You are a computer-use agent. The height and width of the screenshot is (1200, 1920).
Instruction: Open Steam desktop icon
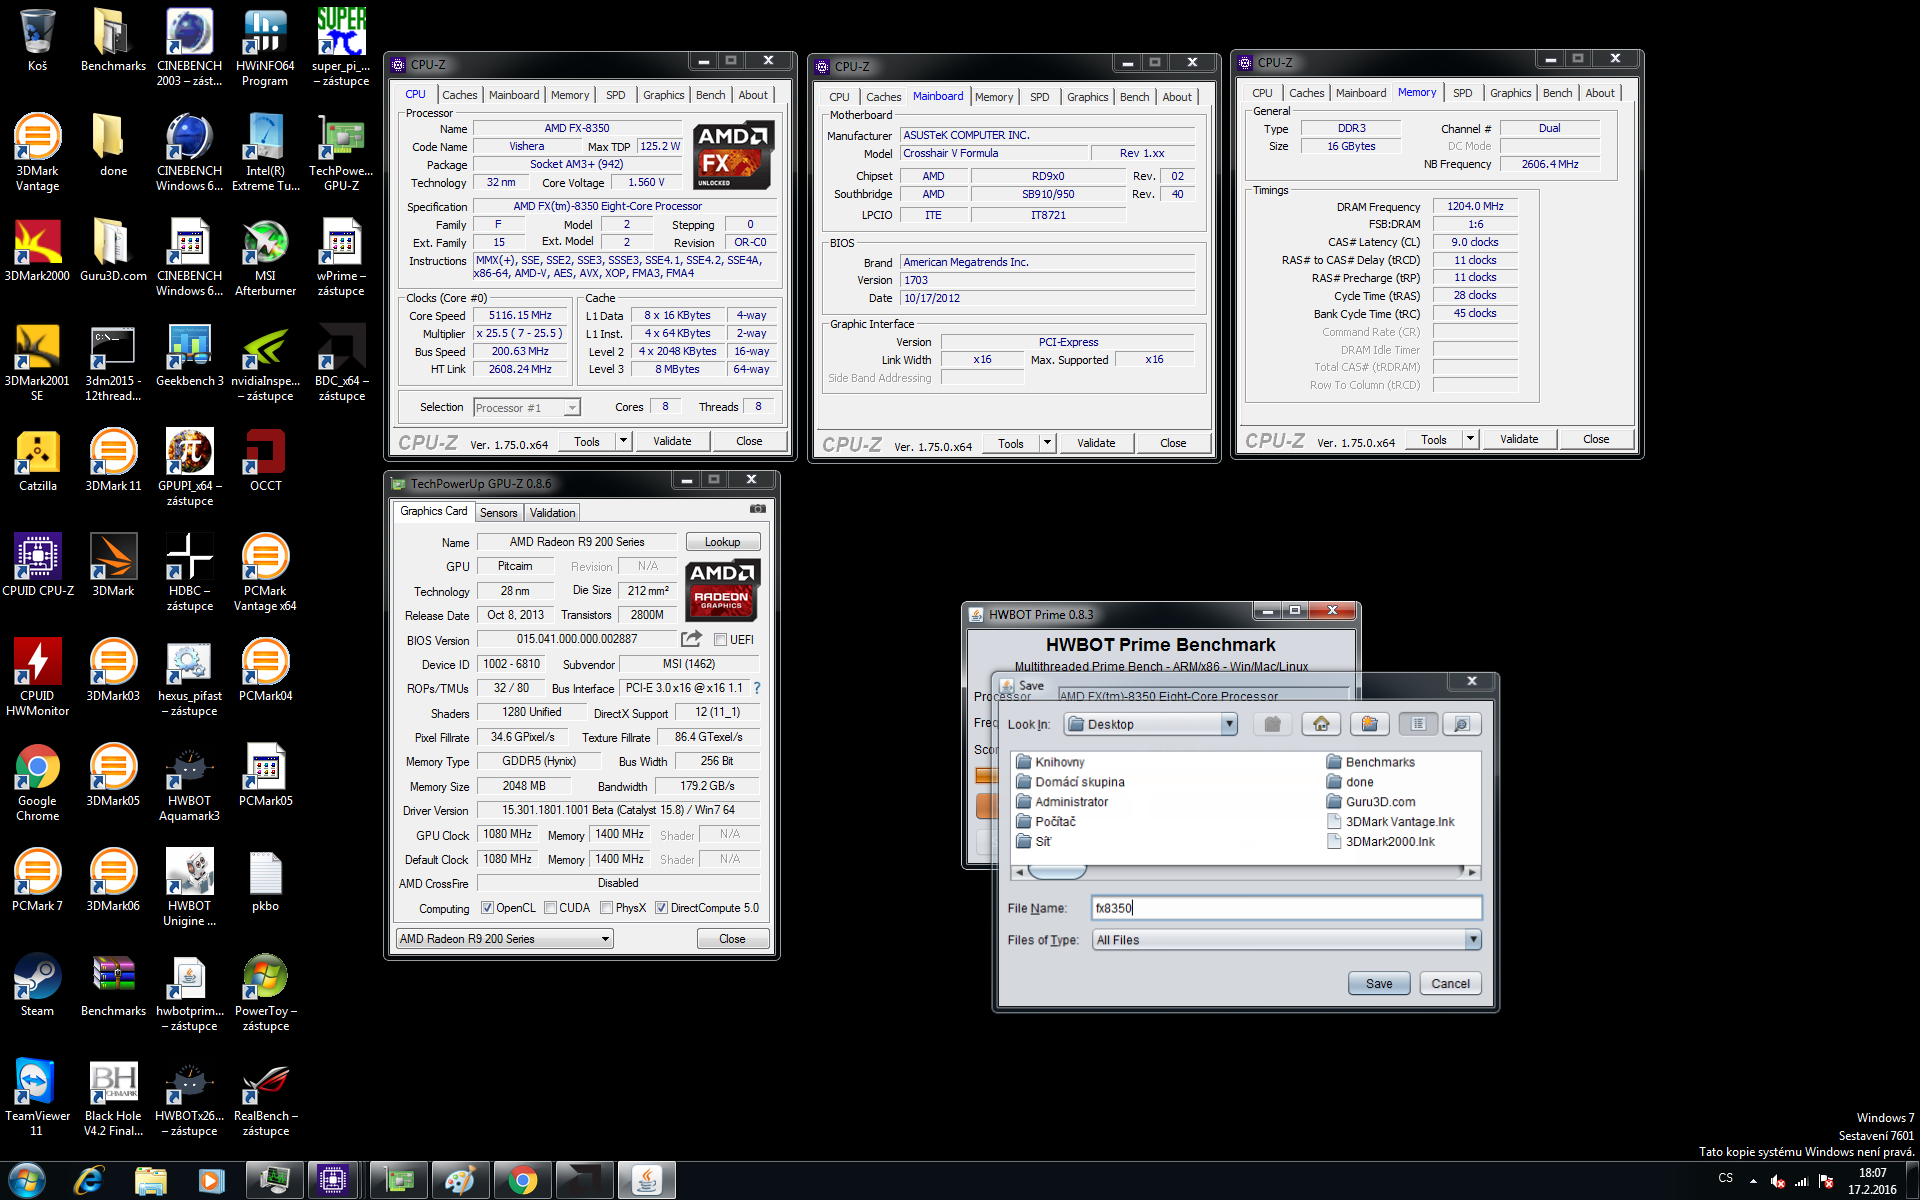[x=38, y=985]
